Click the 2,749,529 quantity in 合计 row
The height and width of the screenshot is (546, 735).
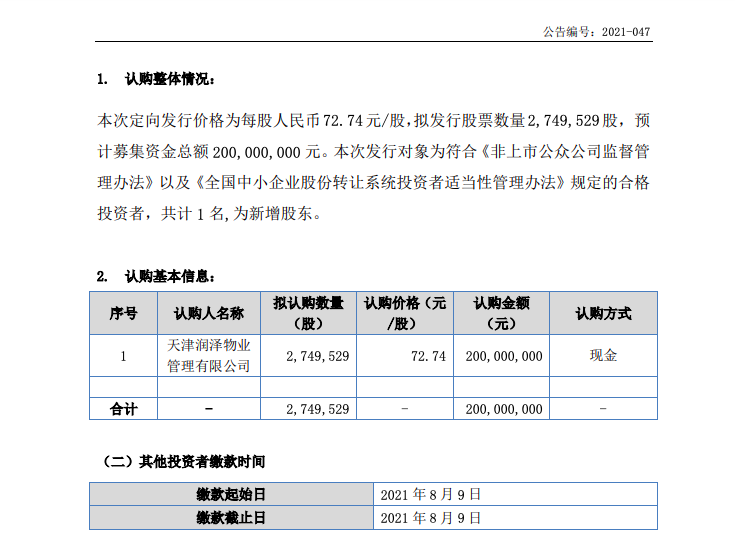317,409
